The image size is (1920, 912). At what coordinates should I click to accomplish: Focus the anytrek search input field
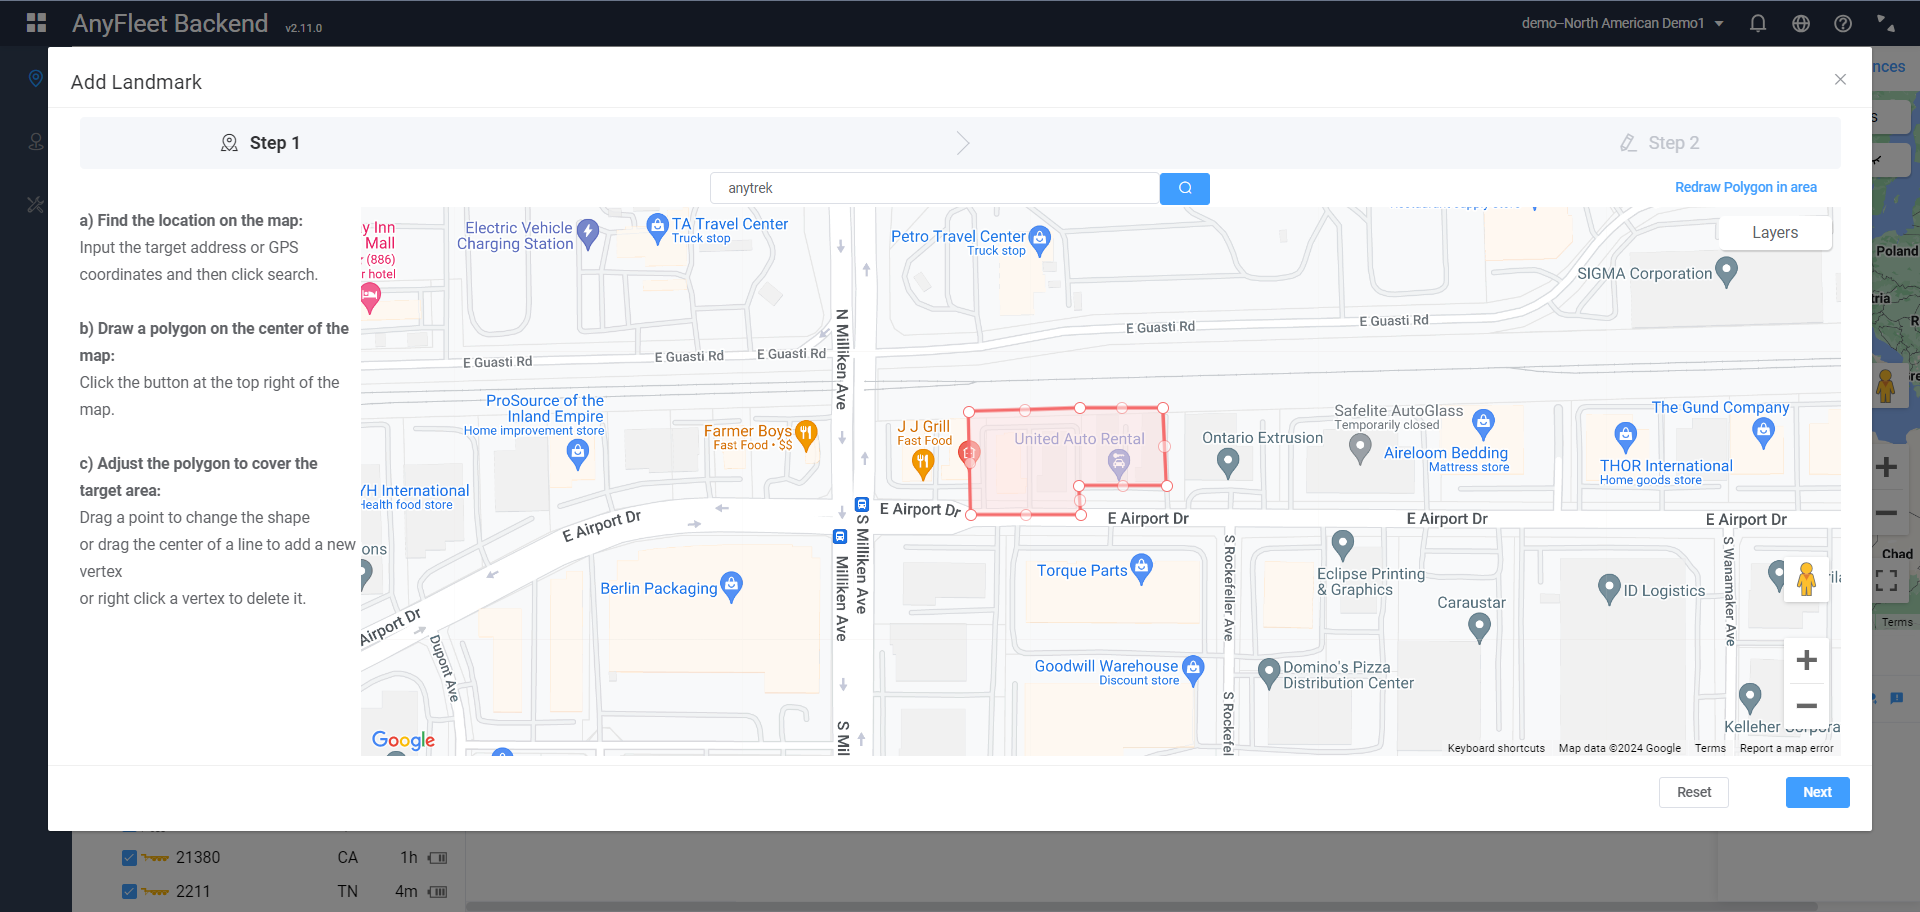click(934, 188)
